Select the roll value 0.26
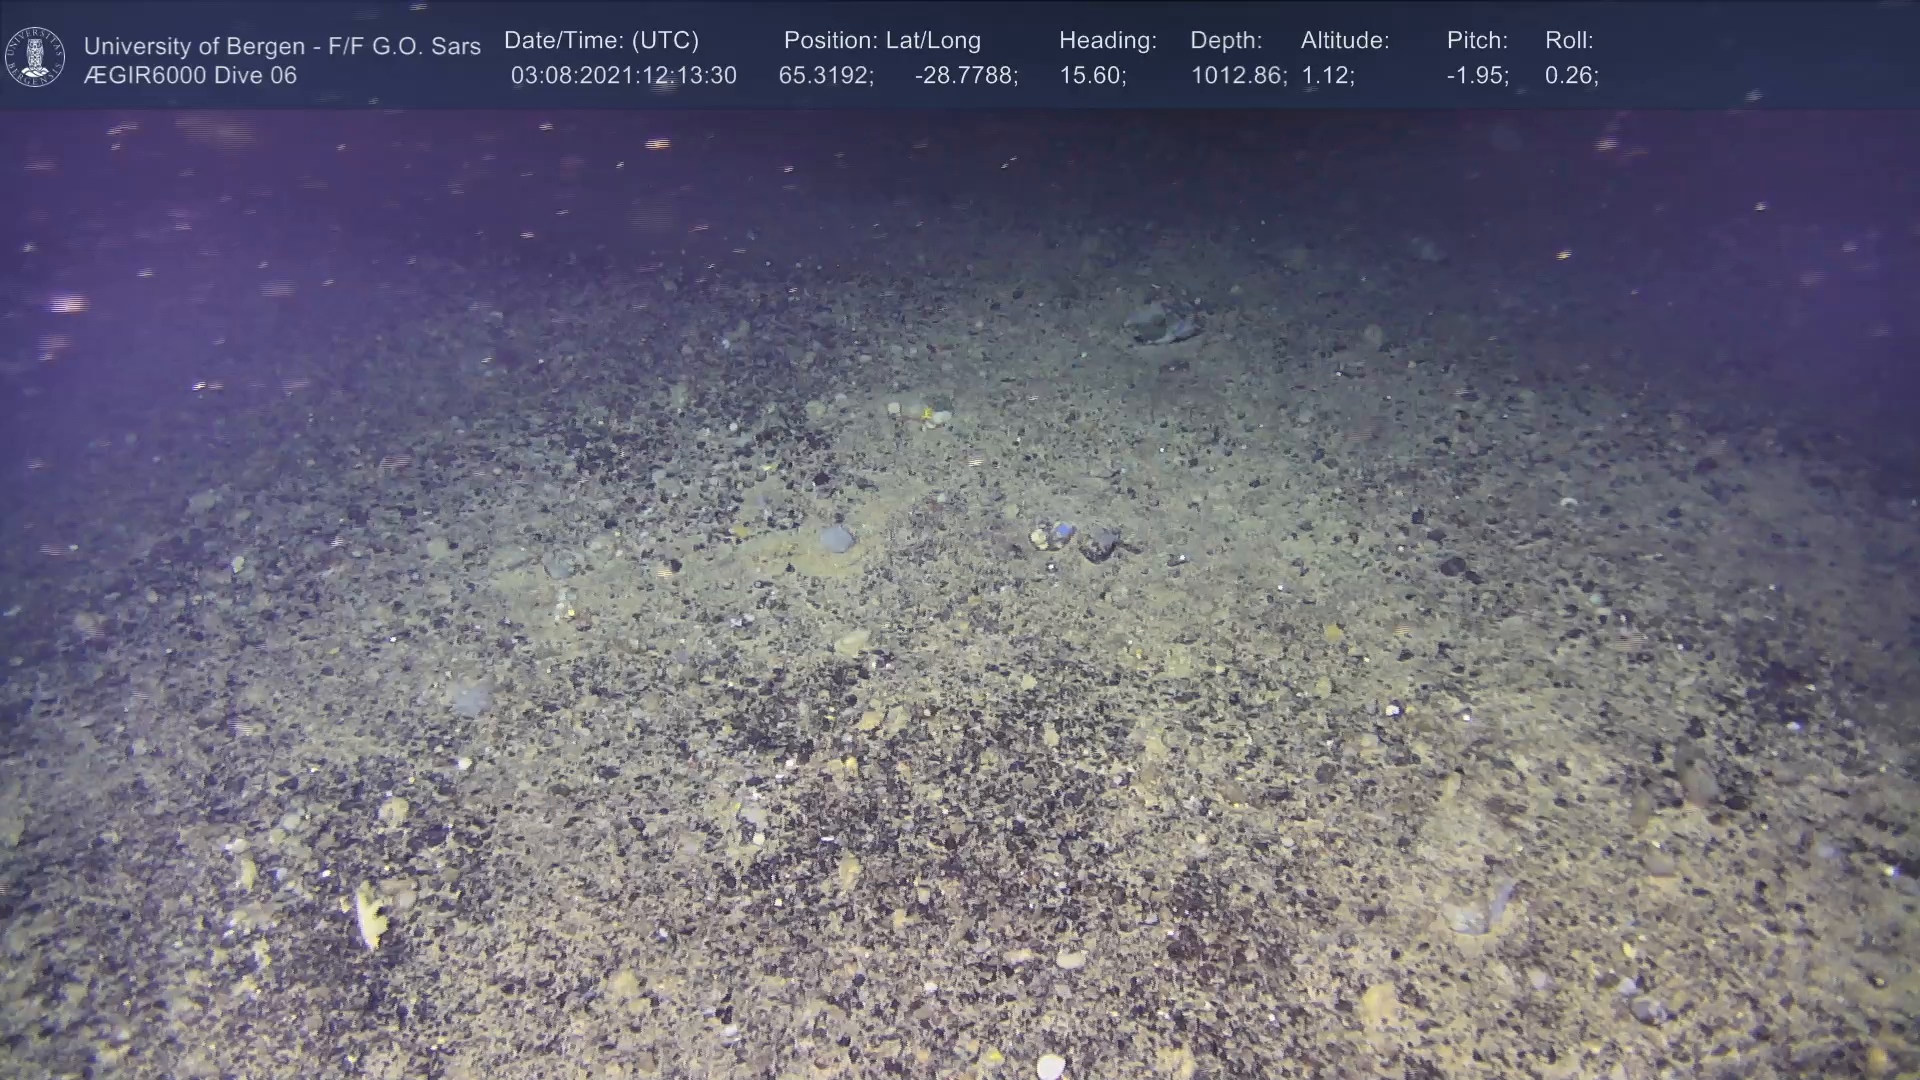 1571,76
